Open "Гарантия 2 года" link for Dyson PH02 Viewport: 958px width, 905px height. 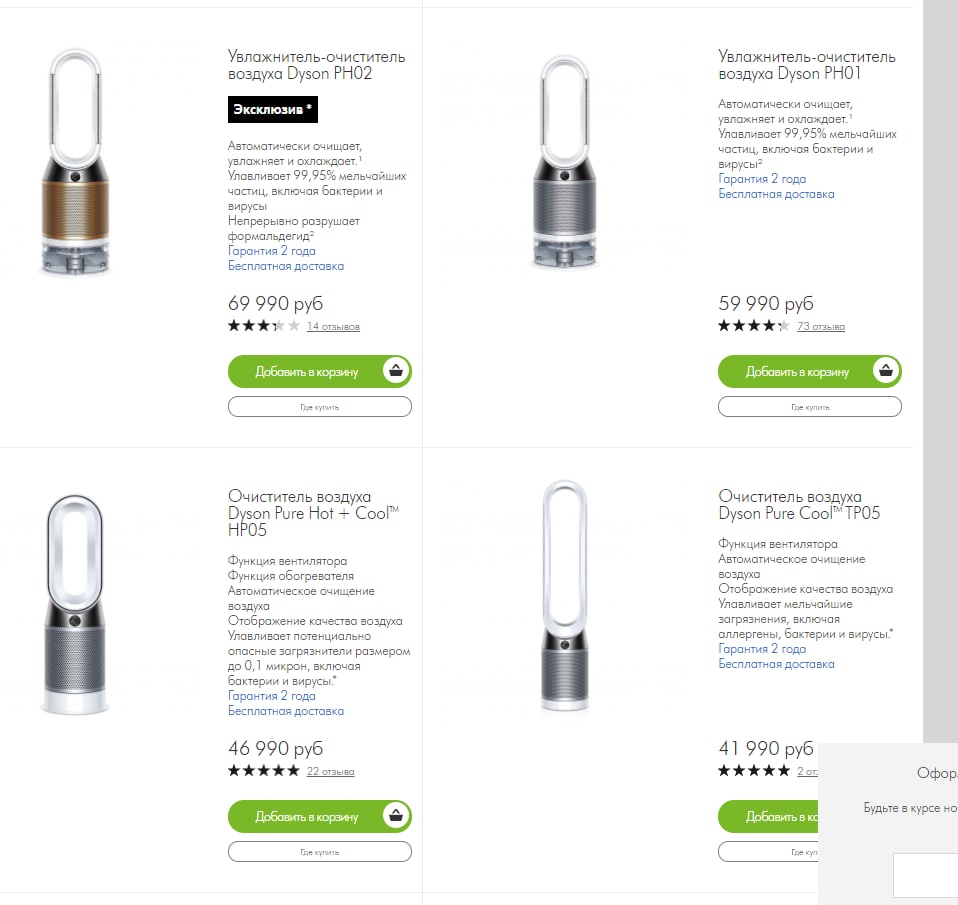(x=271, y=251)
